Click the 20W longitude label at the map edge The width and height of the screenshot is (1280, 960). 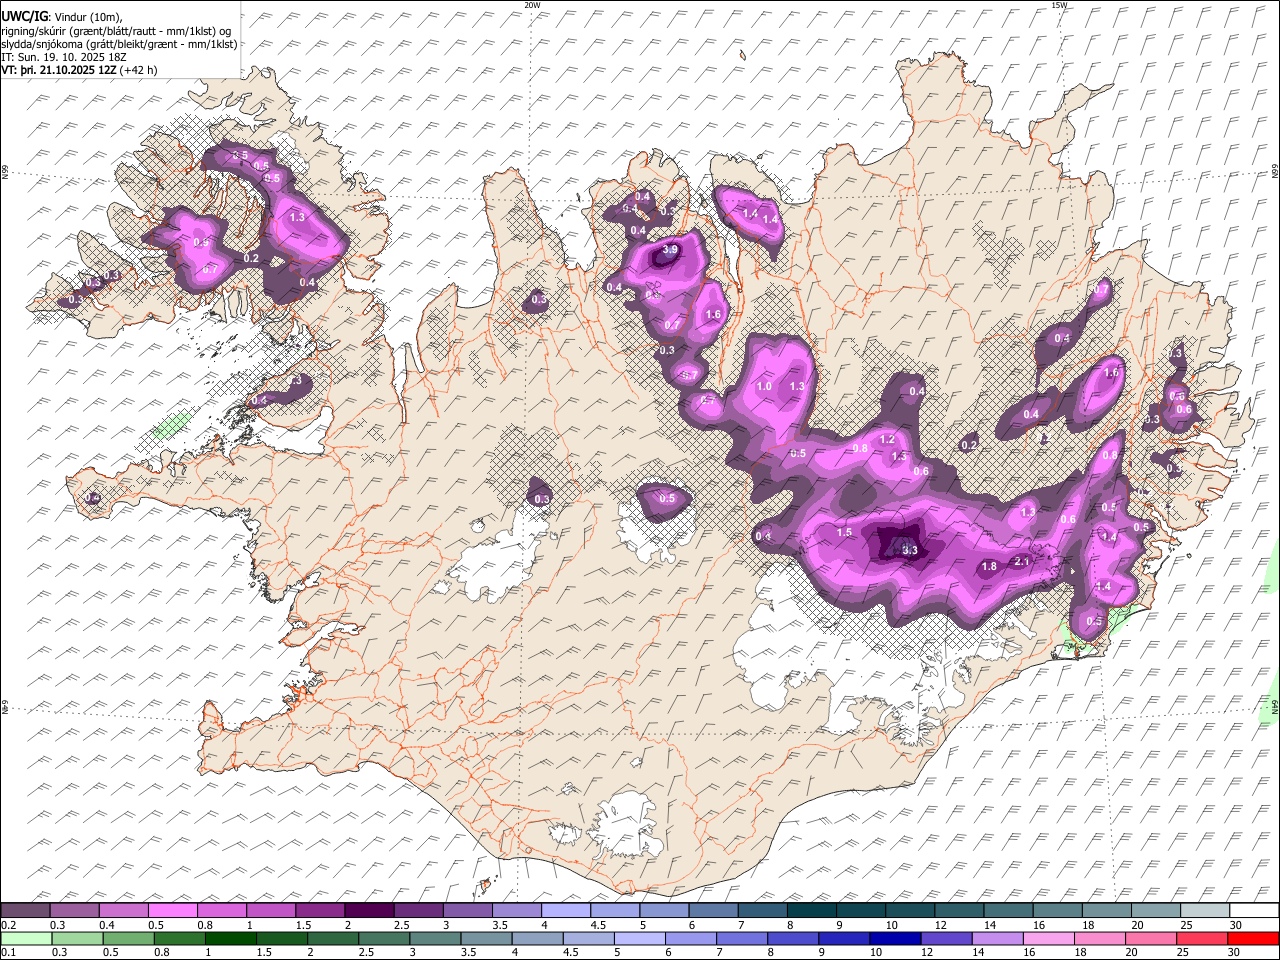[x=532, y=5]
